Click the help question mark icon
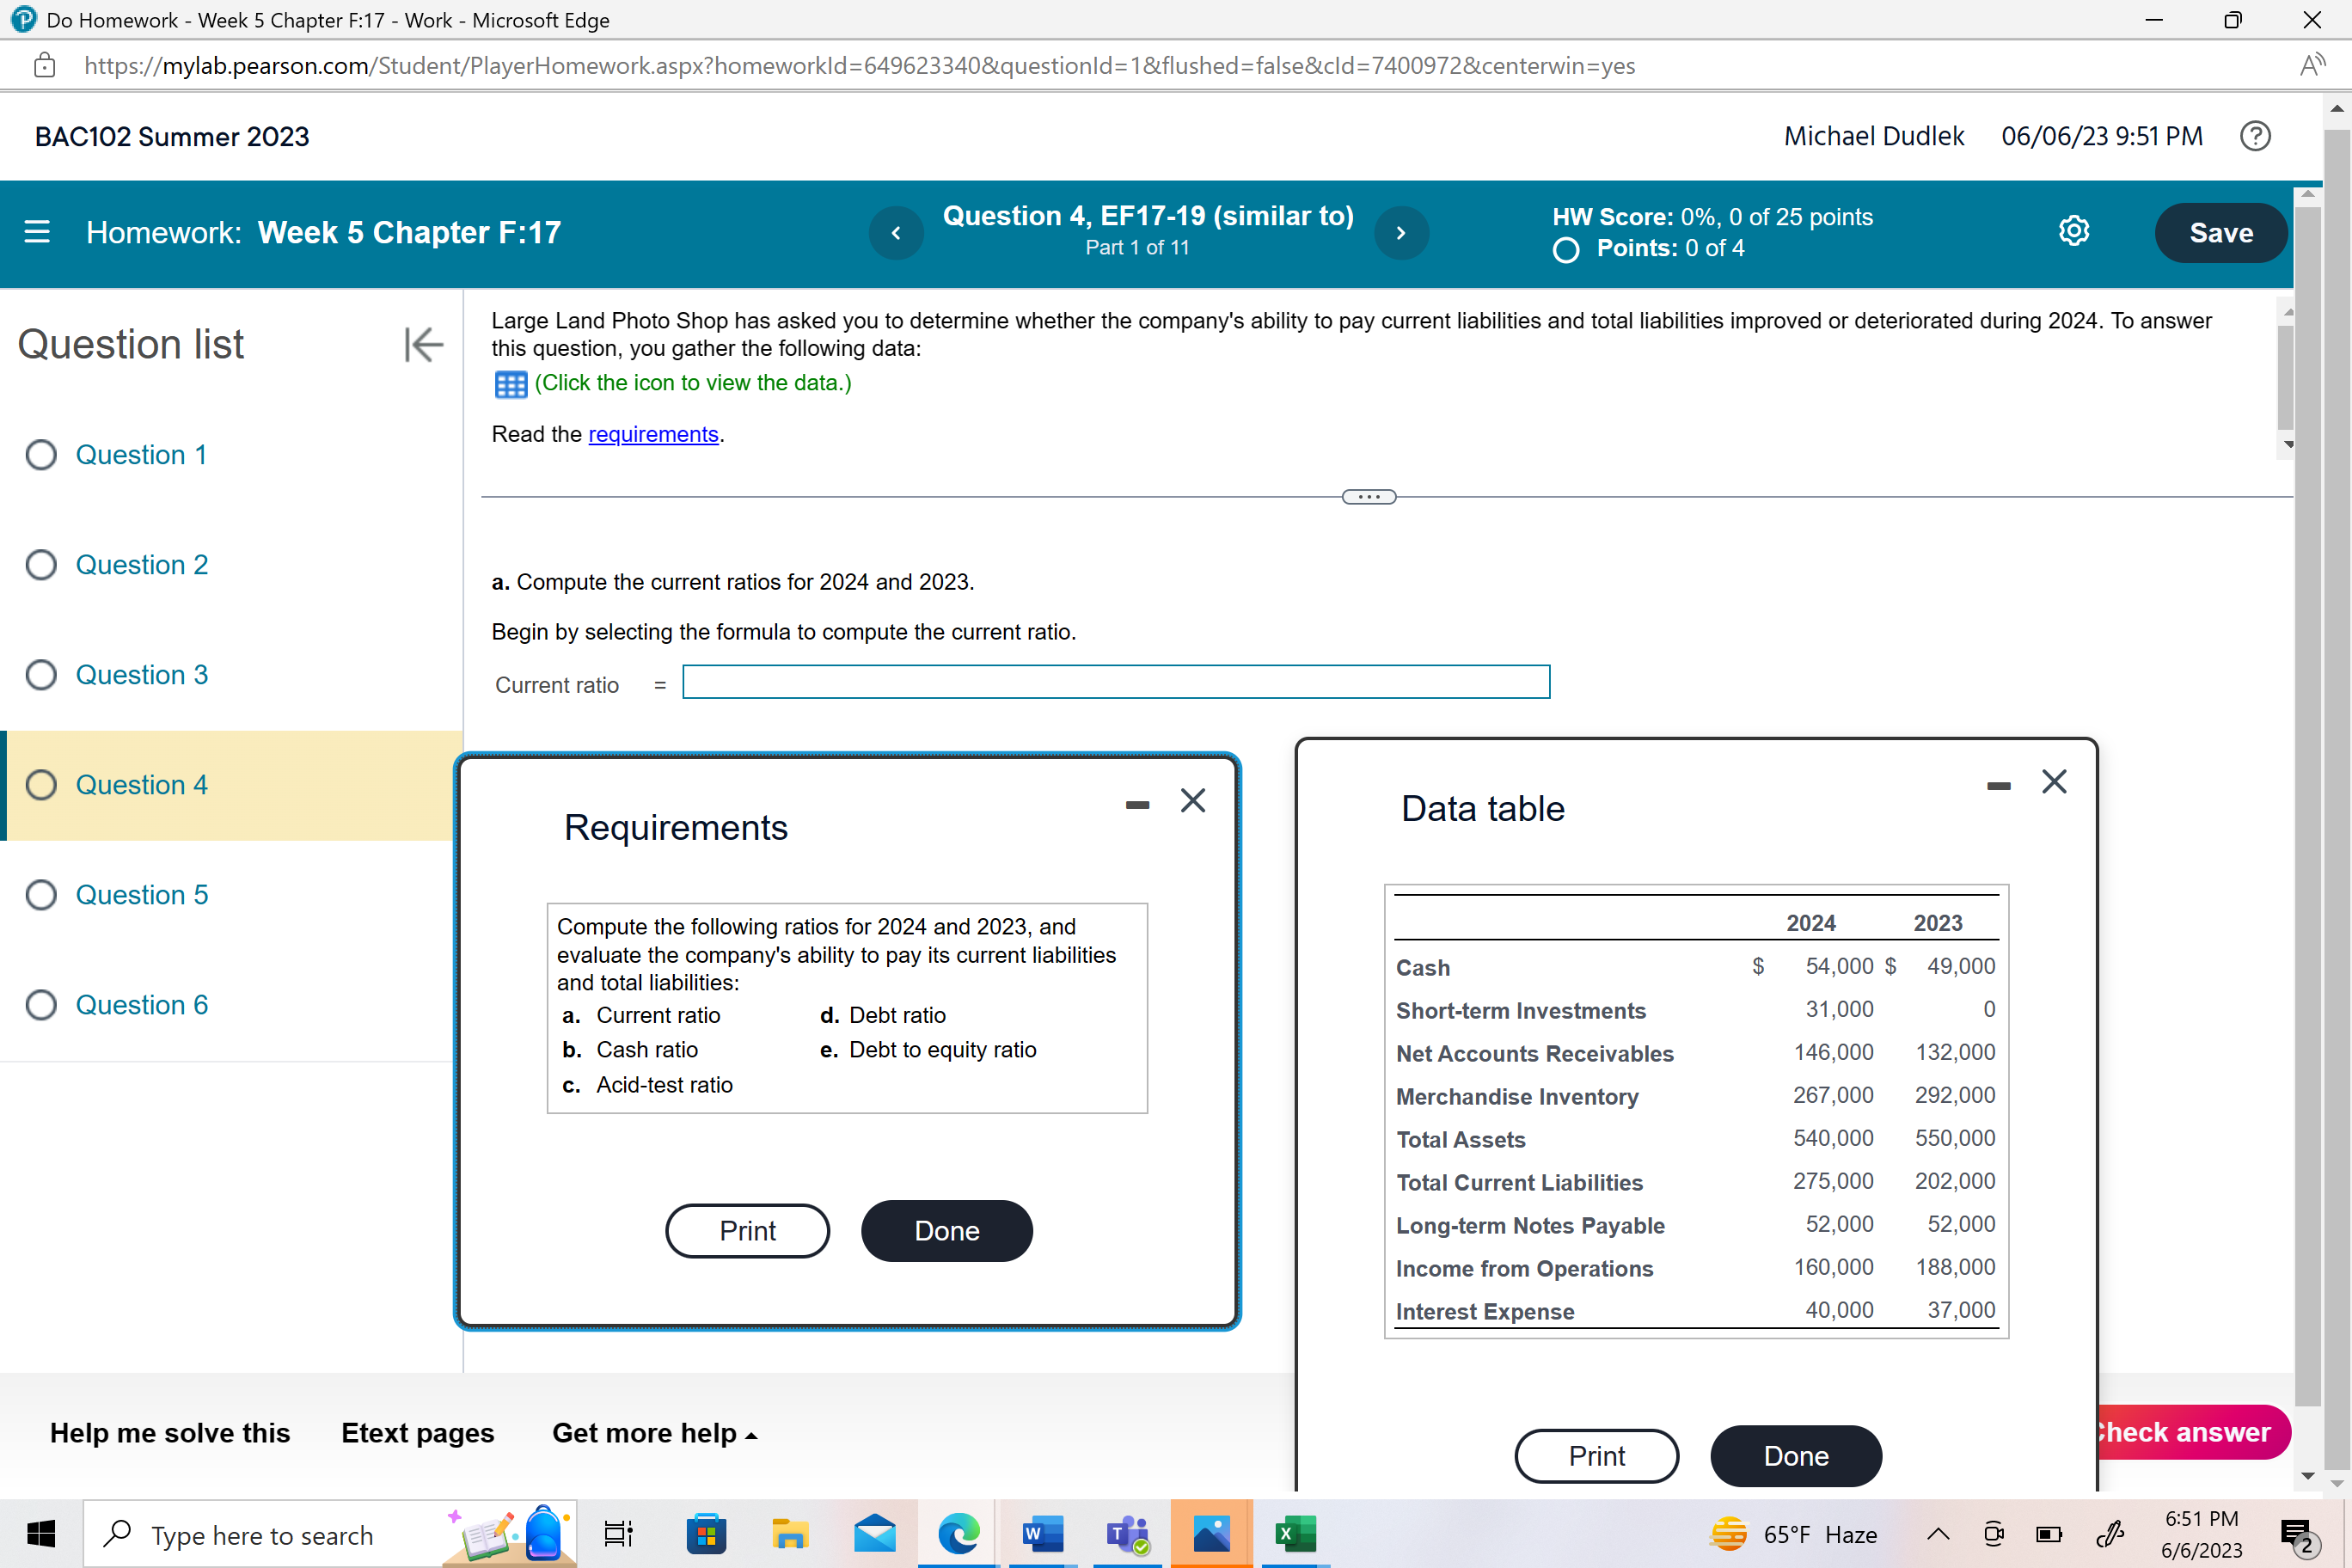 2254,136
